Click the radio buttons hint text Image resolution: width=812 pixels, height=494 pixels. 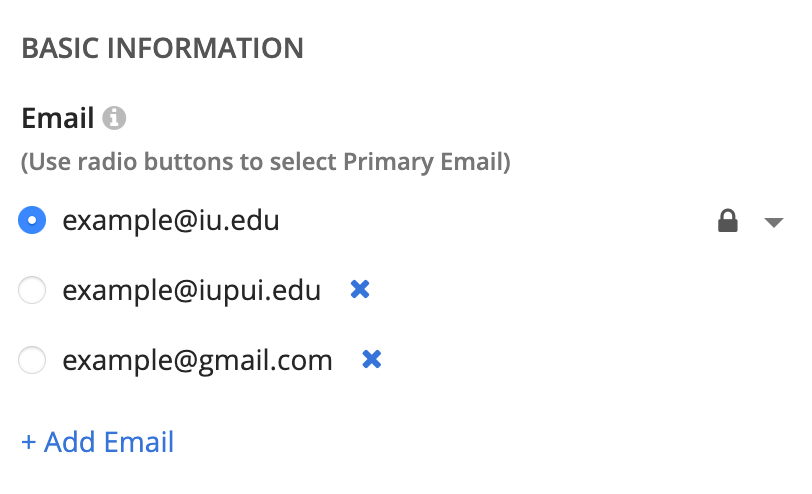pyautogui.click(x=266, y=162)
